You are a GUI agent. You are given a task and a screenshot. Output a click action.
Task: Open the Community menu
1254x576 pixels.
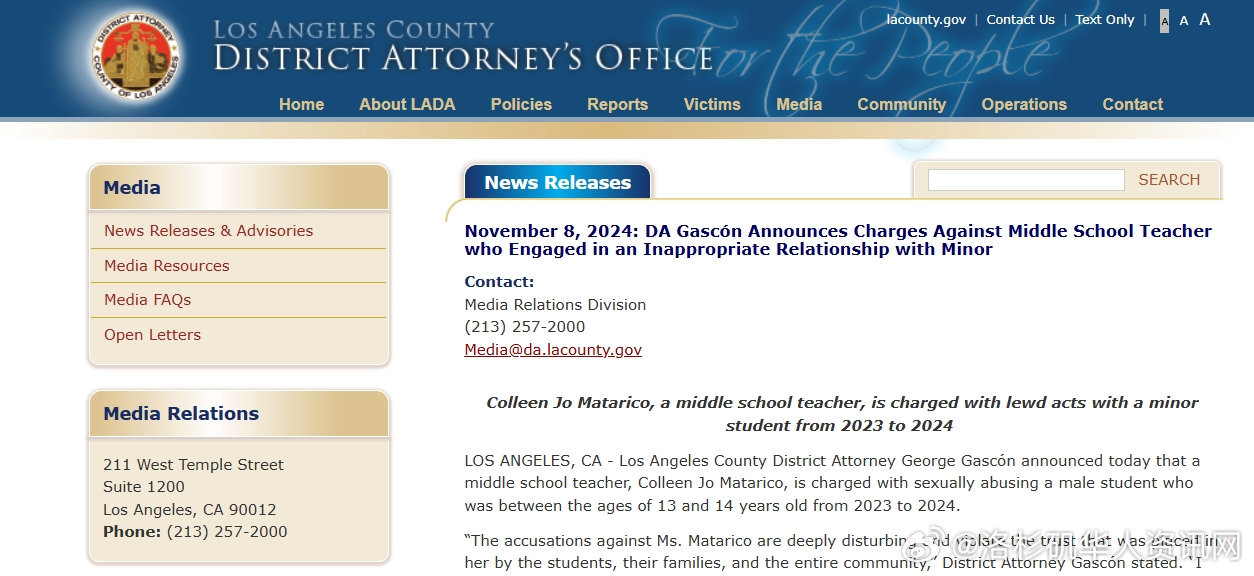pos(901,104)
